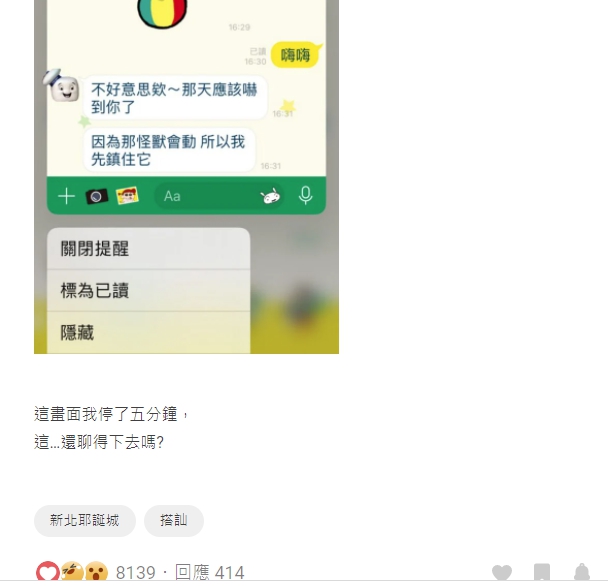Click the plus icon in chat bar
The image size is (608, 586).
click(x=66, y=196)
